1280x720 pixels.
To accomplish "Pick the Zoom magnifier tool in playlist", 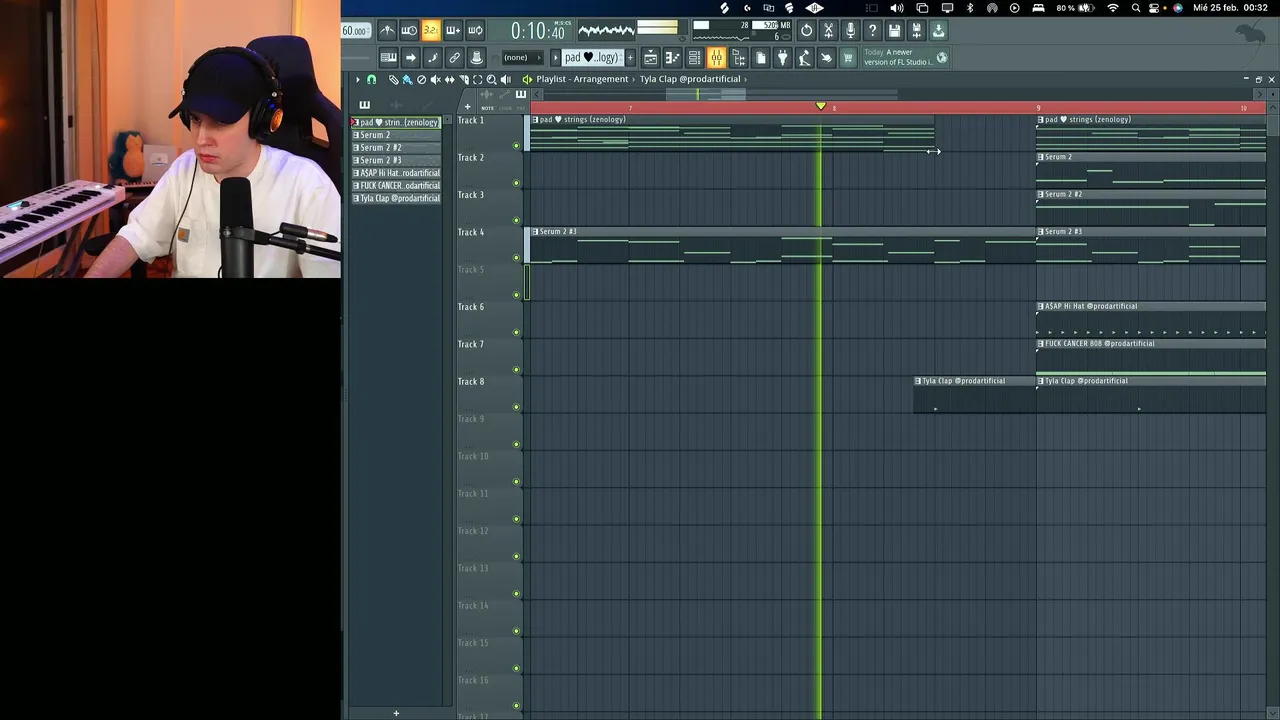I will click(491, 79).
